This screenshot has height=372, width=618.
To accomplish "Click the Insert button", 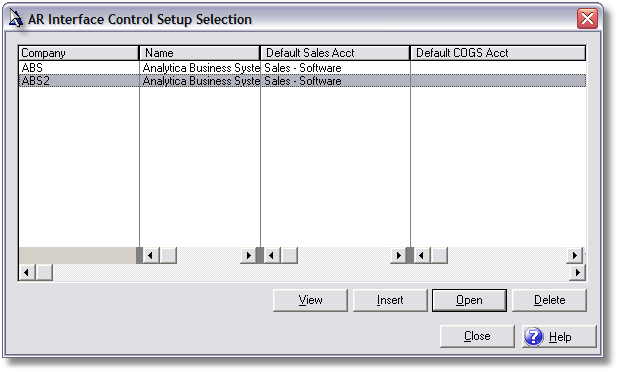I will 390,300.
